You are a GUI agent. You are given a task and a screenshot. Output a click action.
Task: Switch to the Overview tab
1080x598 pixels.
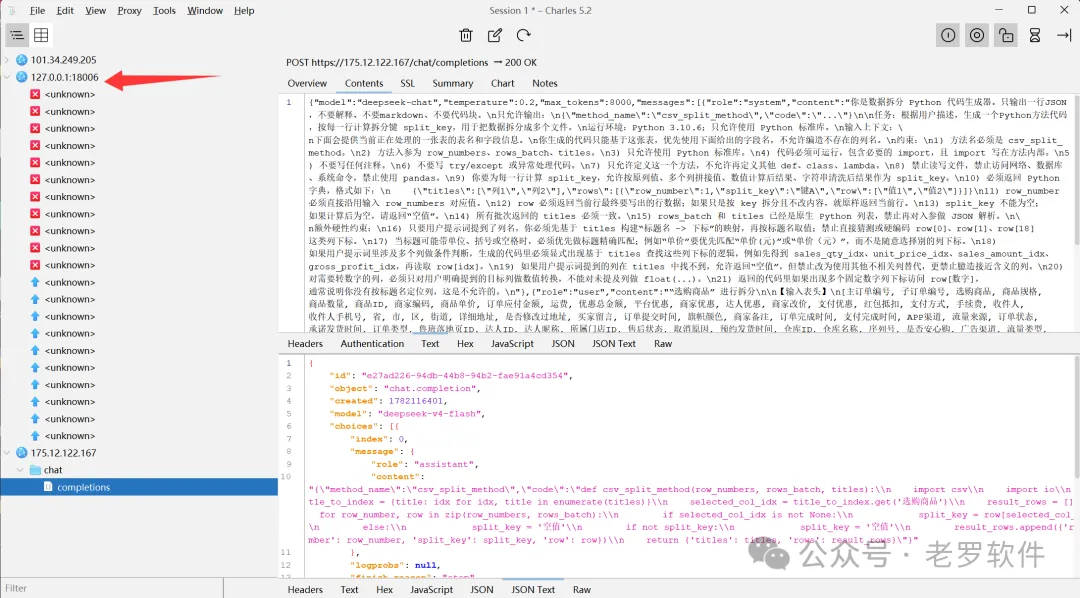pyautogui.click(x=307, y=83)
